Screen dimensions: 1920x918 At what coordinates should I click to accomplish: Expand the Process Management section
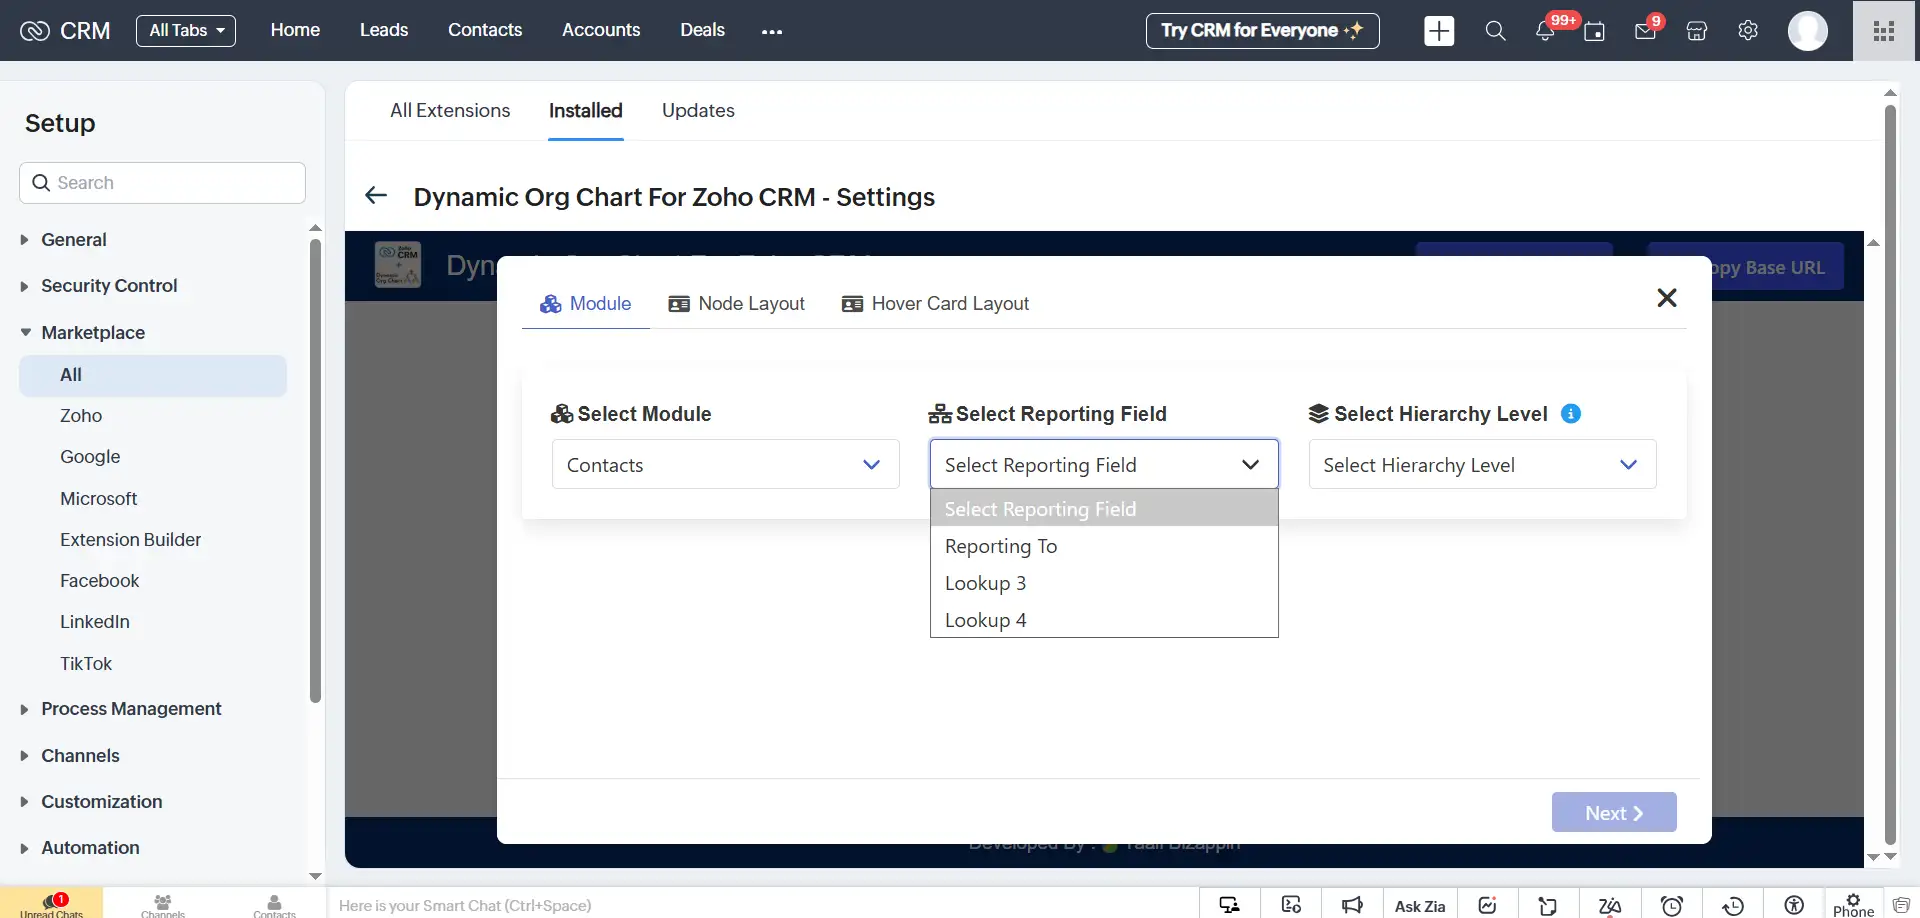point(131,709)
